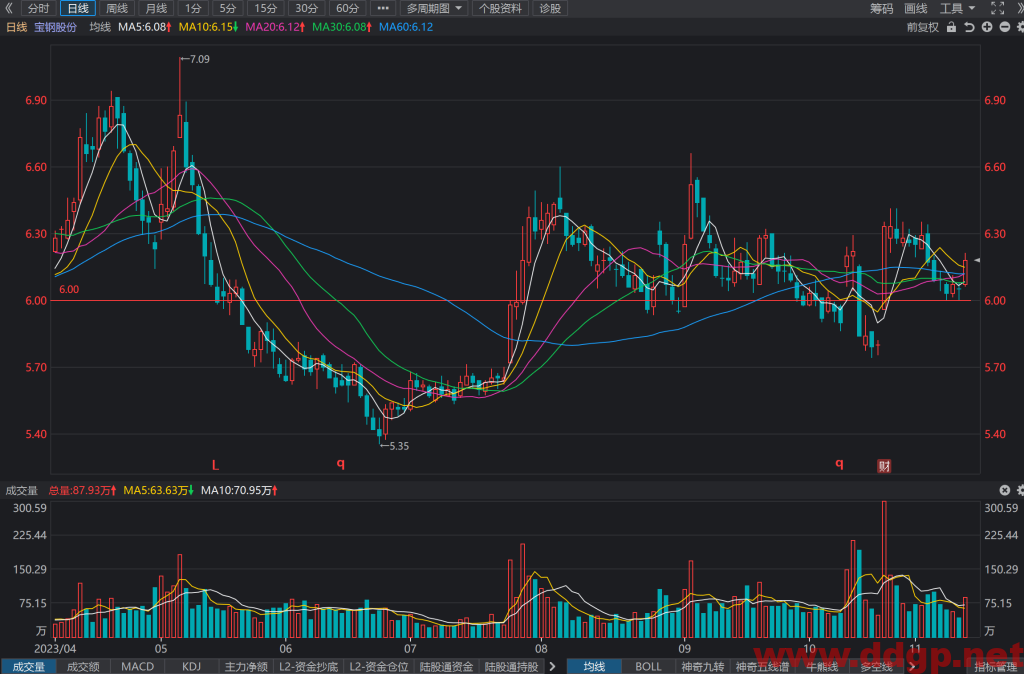The height and width of the screenshot is (674, 1024).
Task: Select the MA10:6.15 indicator label
Action: (208, 27)
